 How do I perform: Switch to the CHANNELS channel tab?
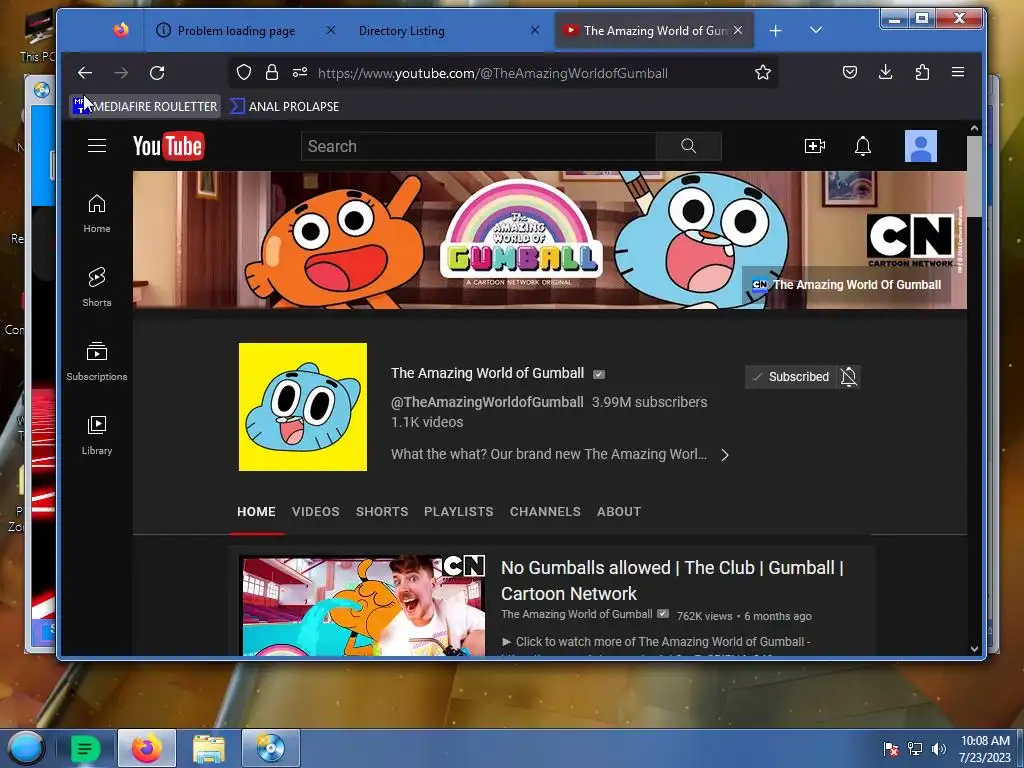(x=545, y=512)
